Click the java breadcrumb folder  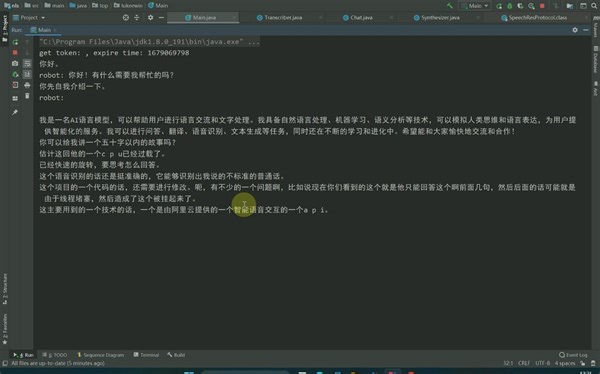click(78, 5)
